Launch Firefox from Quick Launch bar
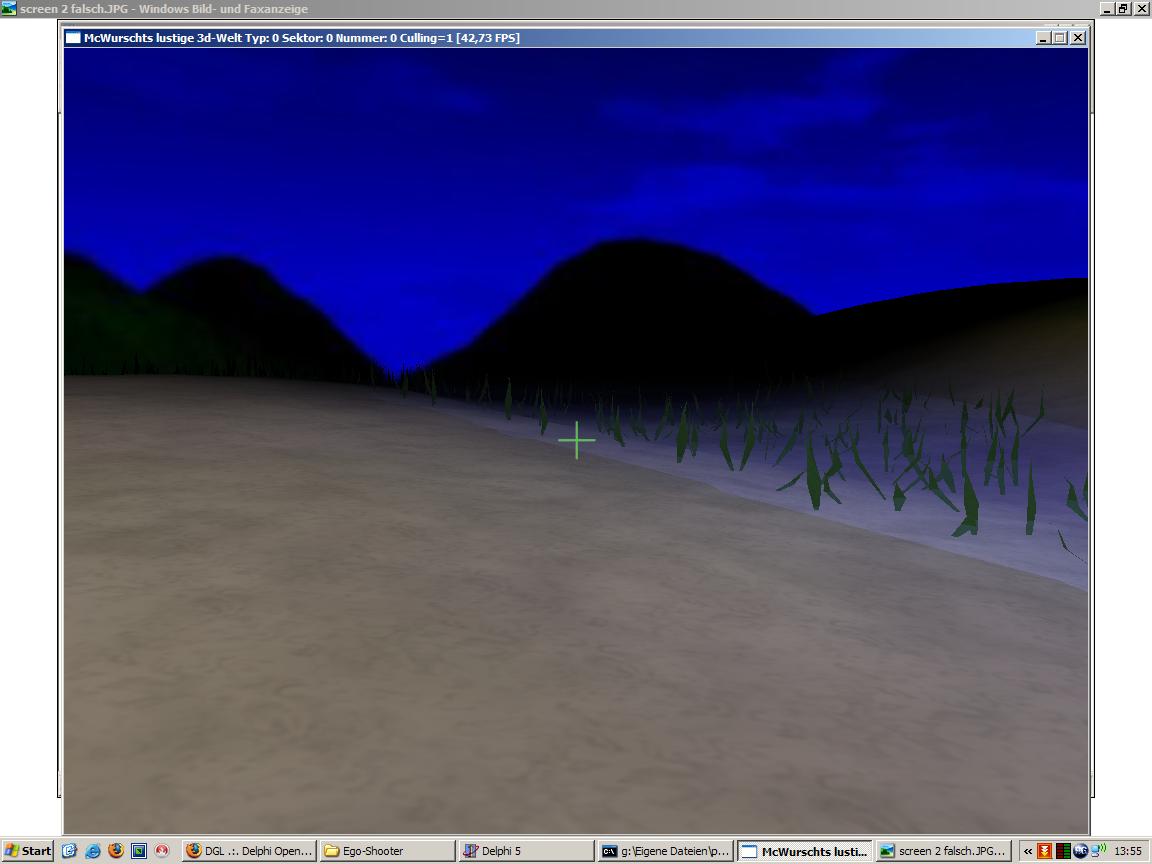 coord(116,851)
